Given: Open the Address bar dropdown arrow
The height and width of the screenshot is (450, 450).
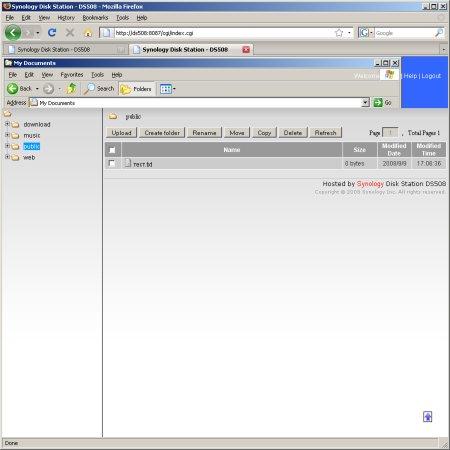Looking at the screenshot, I should pyautogui.click(x=366, y=102).
